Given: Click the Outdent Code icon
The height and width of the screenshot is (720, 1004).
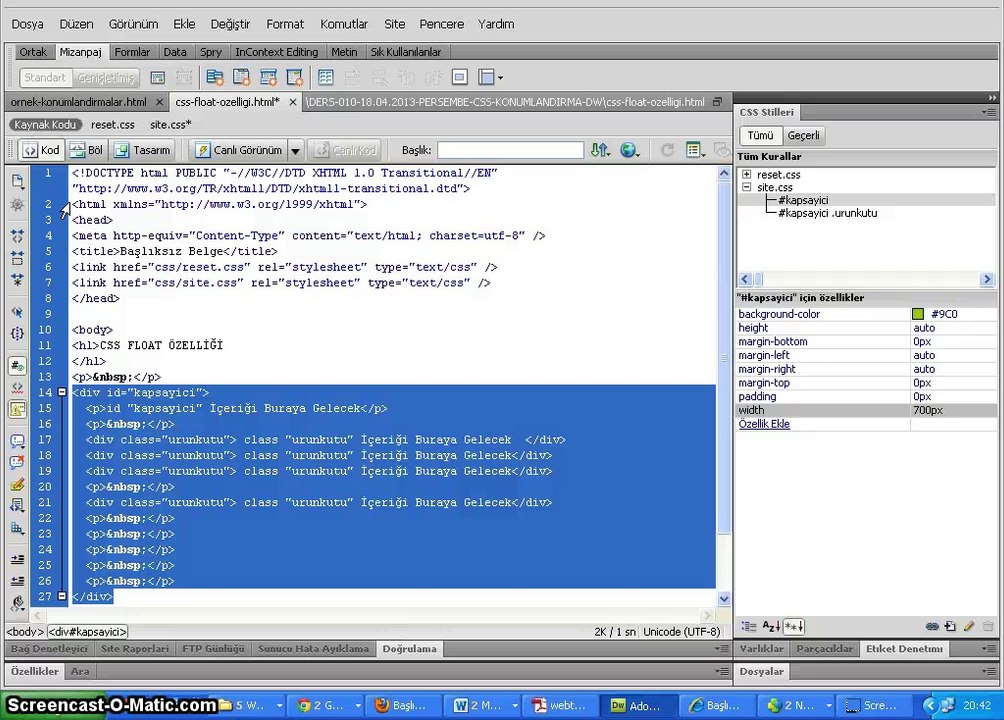Looking at the screenshot, I should coord(17,581).
